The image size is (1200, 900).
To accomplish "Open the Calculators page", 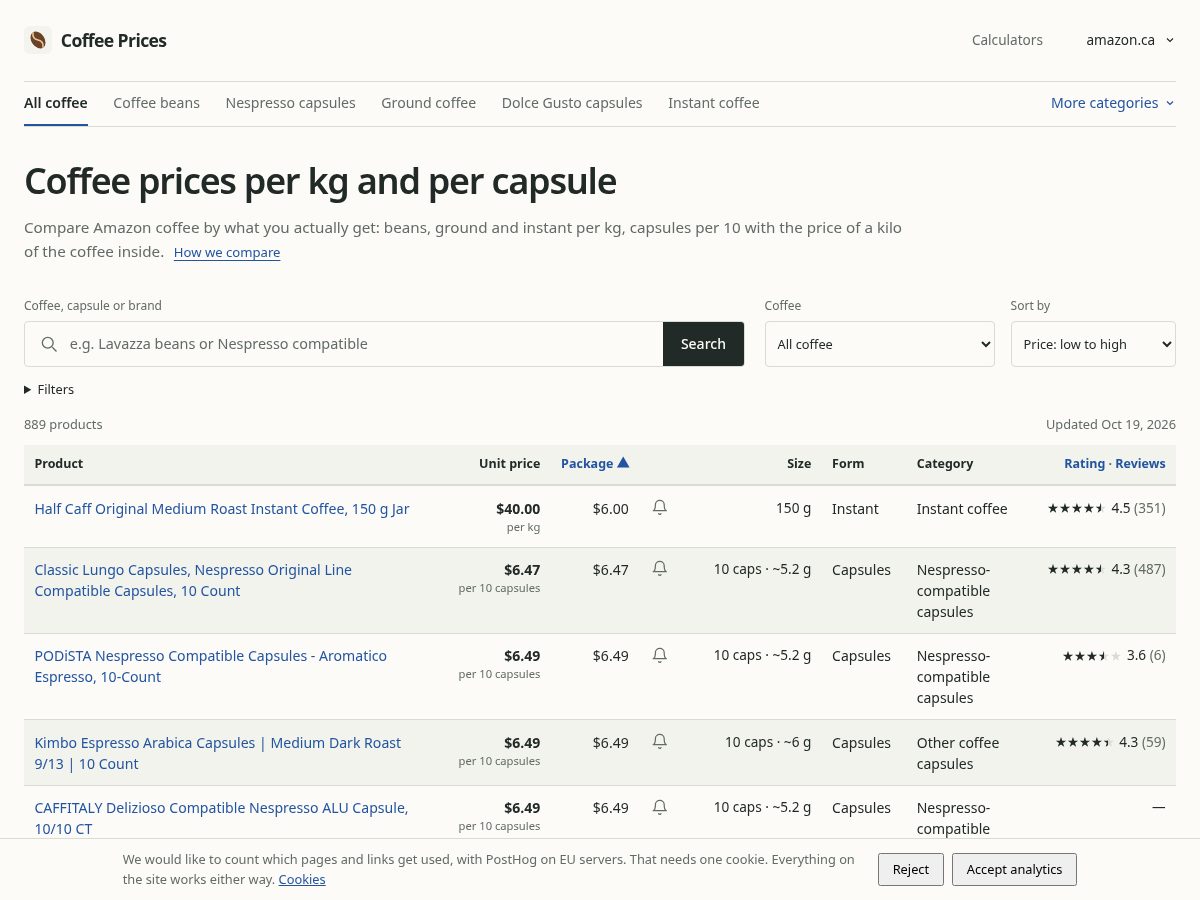I will [1007, 40].
